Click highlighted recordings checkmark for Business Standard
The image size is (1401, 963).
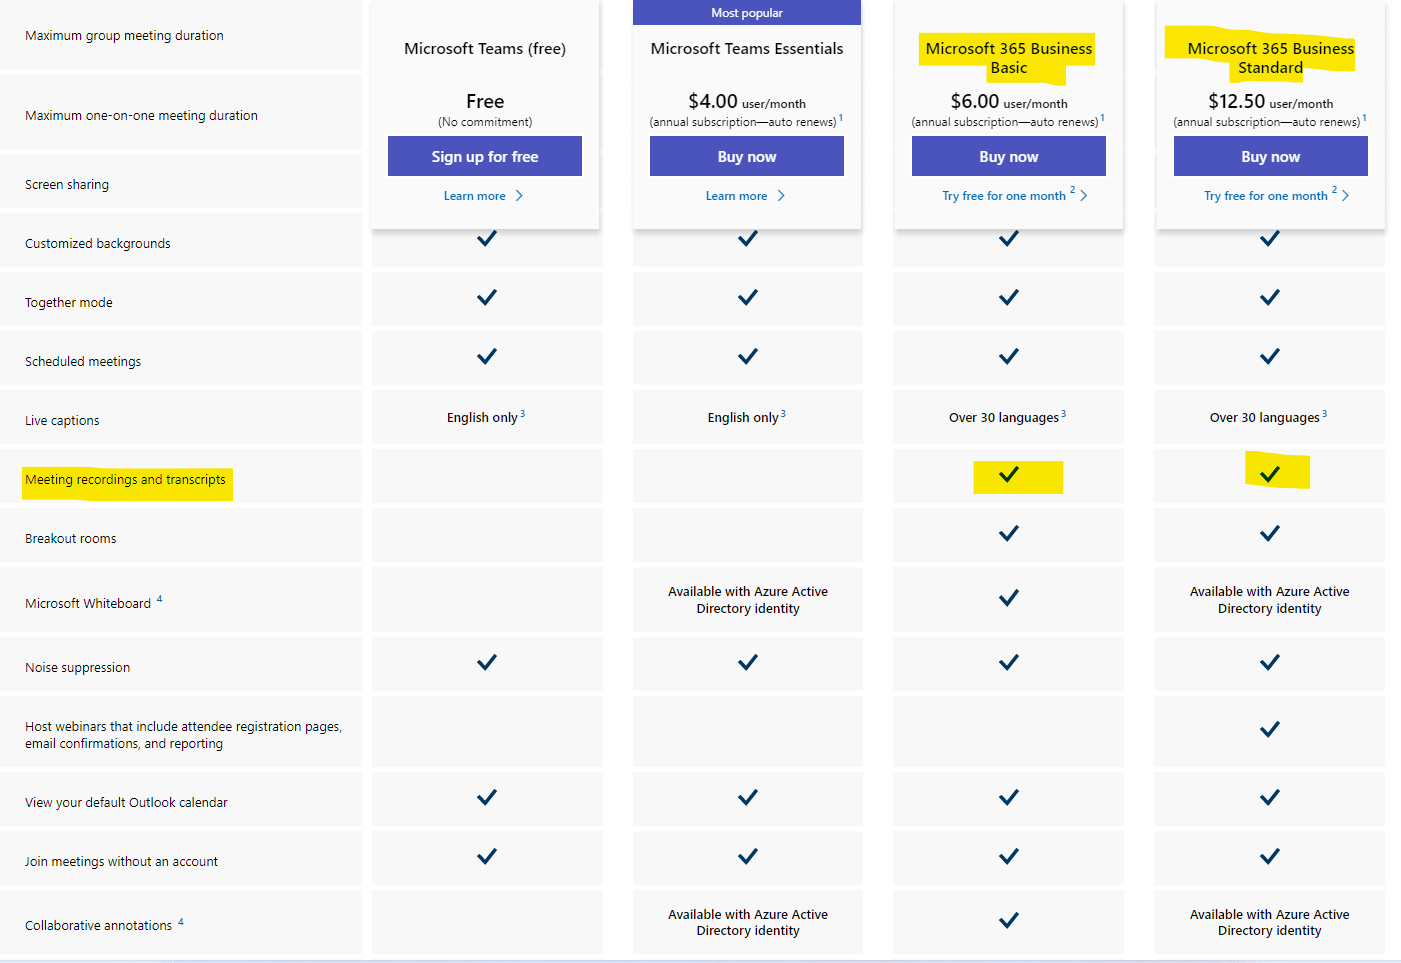coord(1270,474)
